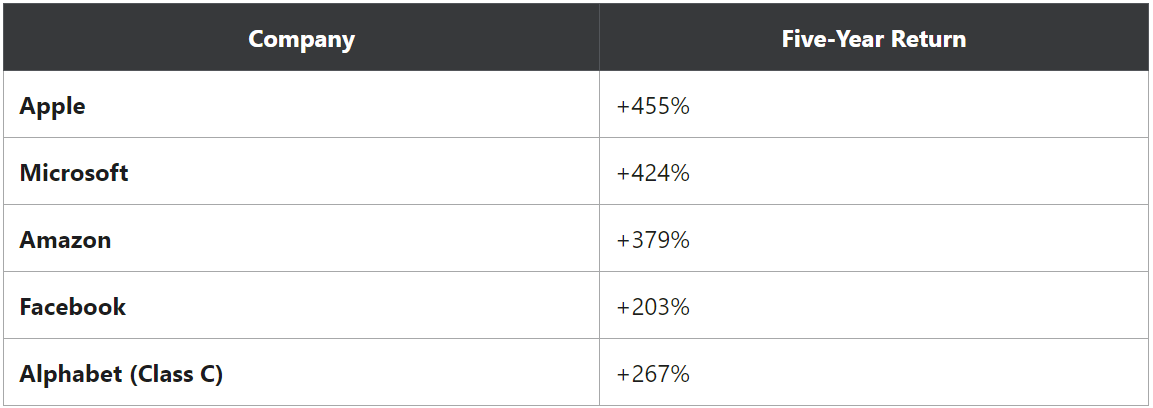Click the +455% return value
1153x408 pixels.
[x=653, y=106]
